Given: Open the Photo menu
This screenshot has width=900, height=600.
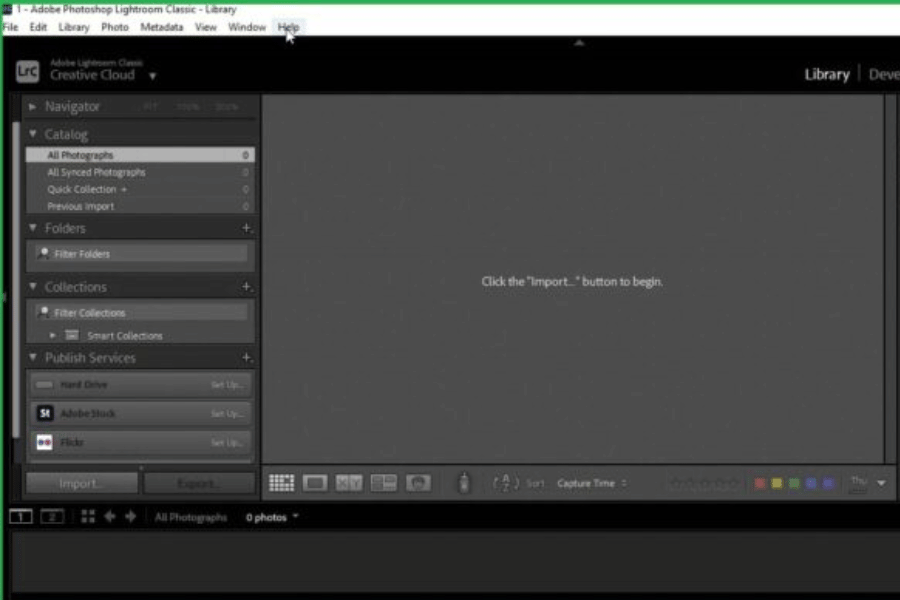Looking at the screenshot, I should pos(115,27).
